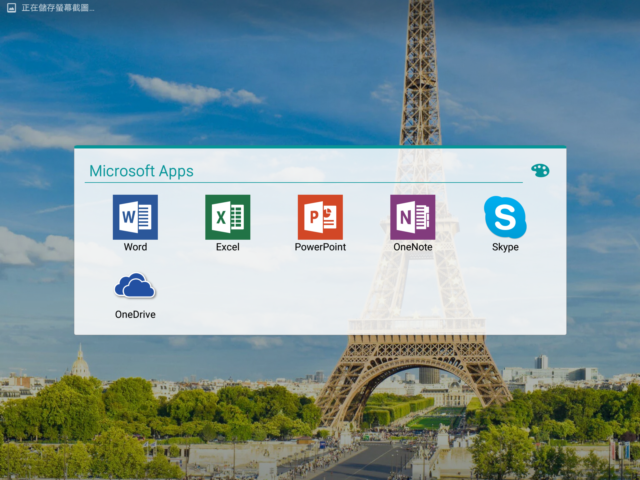Tap the saving screenshot notification text
Viewport: 640px width, 480px height.
coord(58,8)
